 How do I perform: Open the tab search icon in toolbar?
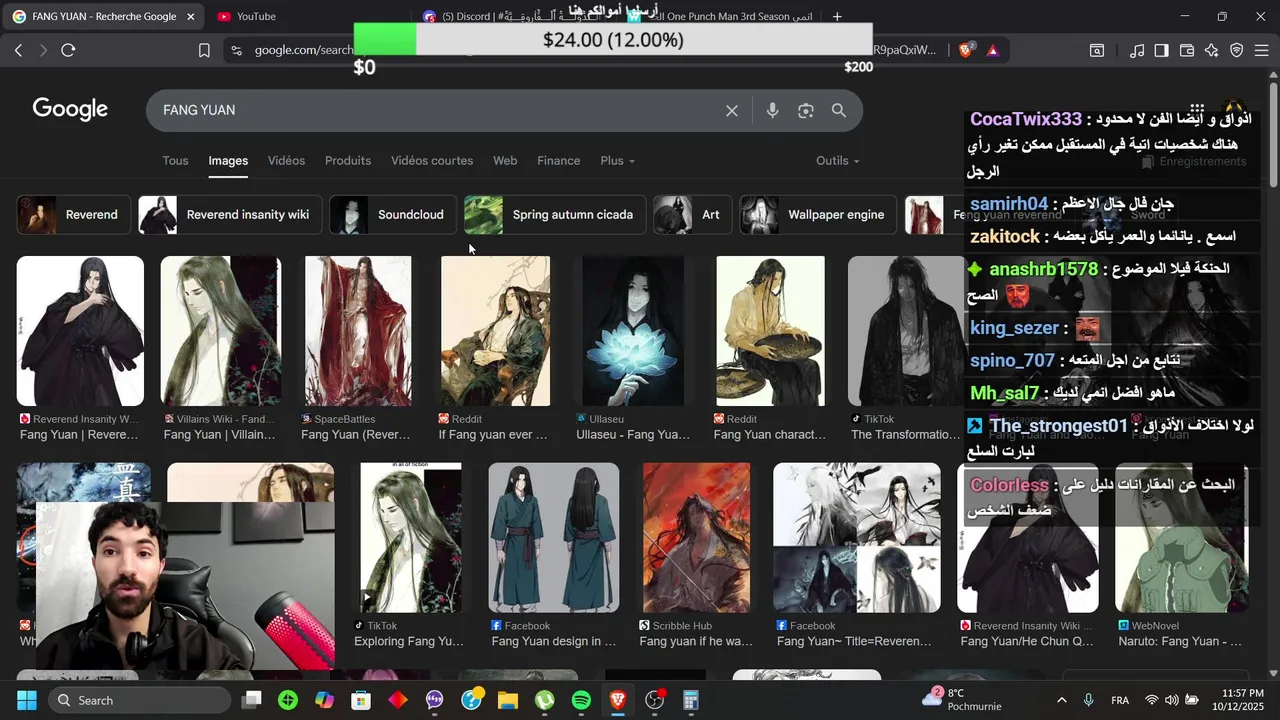click(1097, 50)
